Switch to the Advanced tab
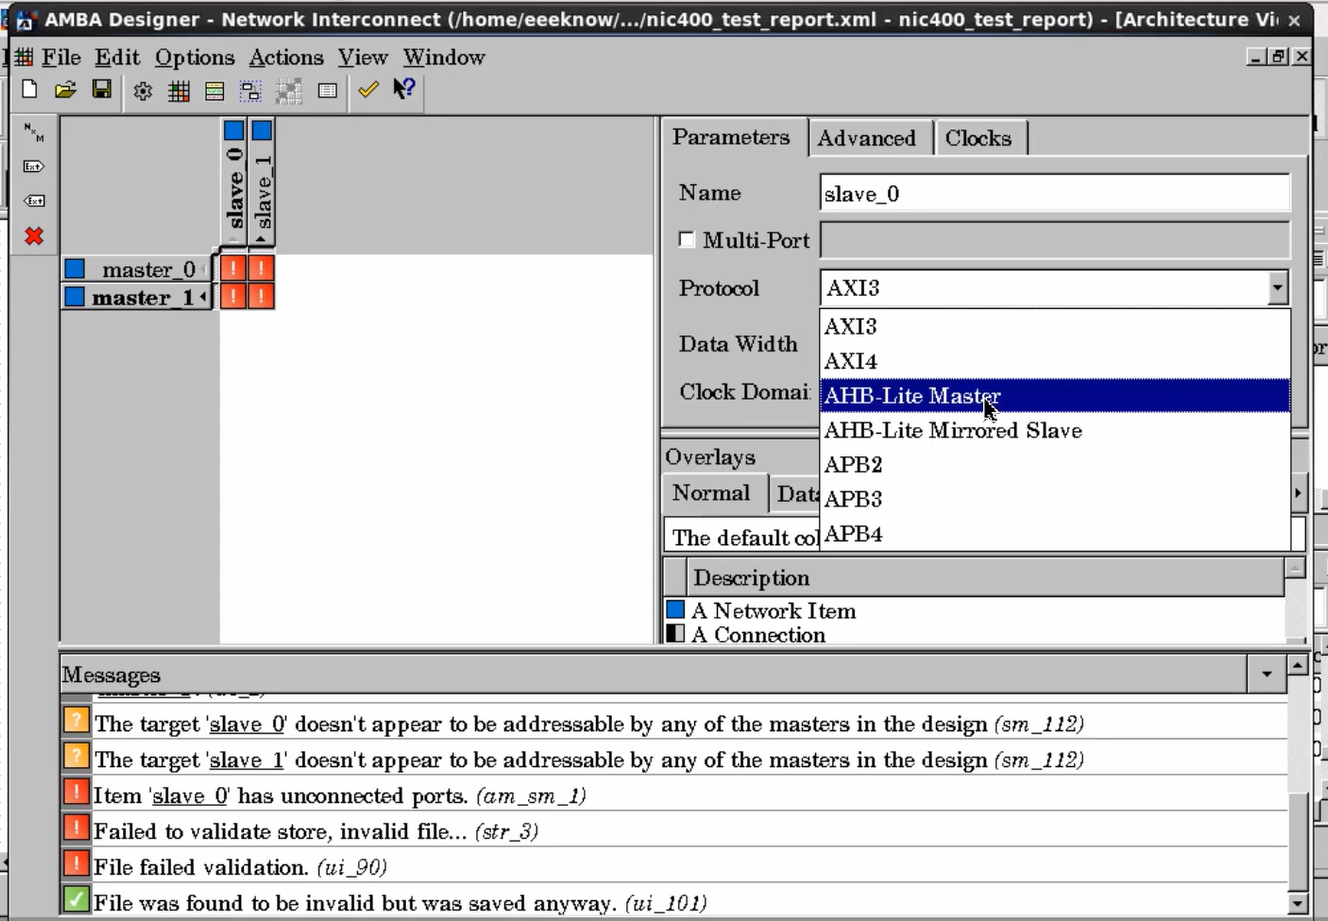The image size is (1328, 921). point(867,138)
